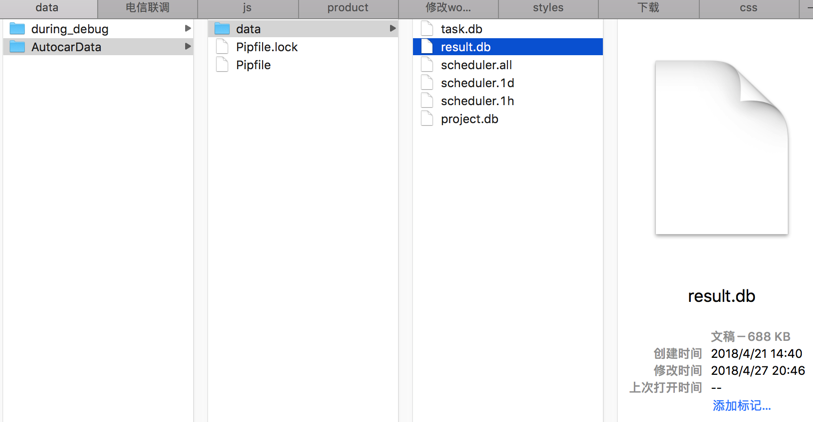This screenshot has width=813, height=422.
Task: Expand the AutocarData folder arrow
Action: coord(187,47)
